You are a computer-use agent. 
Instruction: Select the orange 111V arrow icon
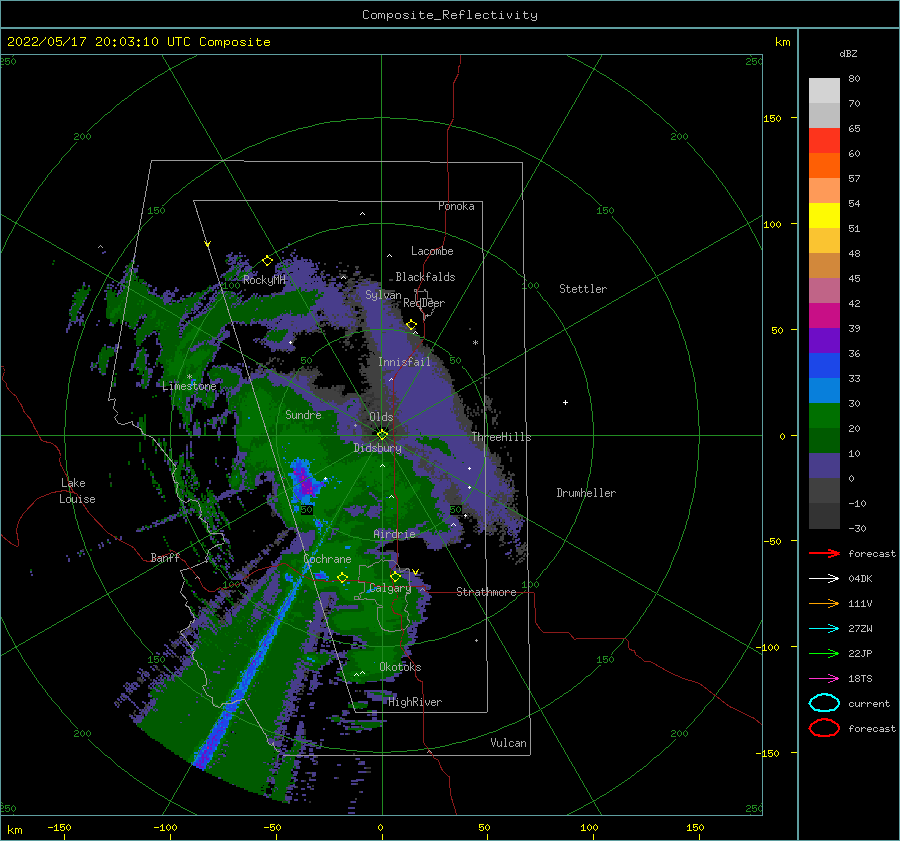[824, 603]
